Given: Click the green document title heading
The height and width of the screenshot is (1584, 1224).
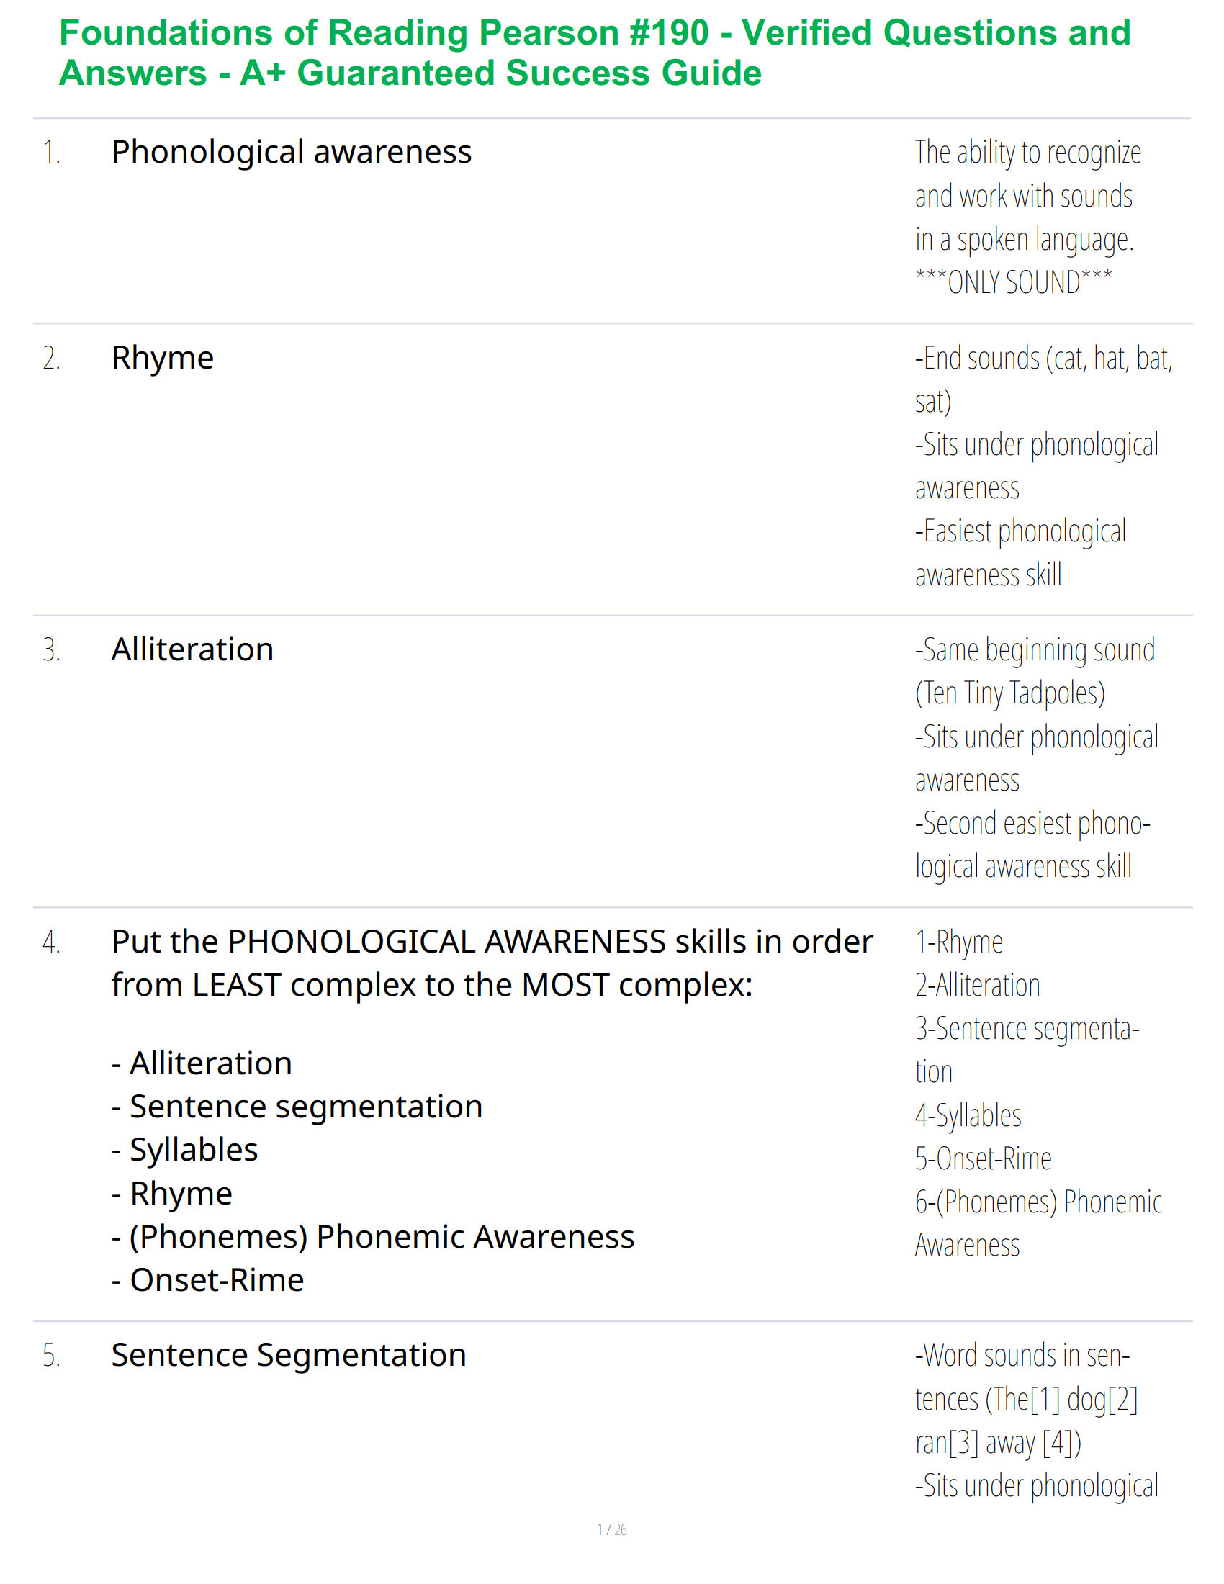Looking at the screenshot, I should 595,53.
